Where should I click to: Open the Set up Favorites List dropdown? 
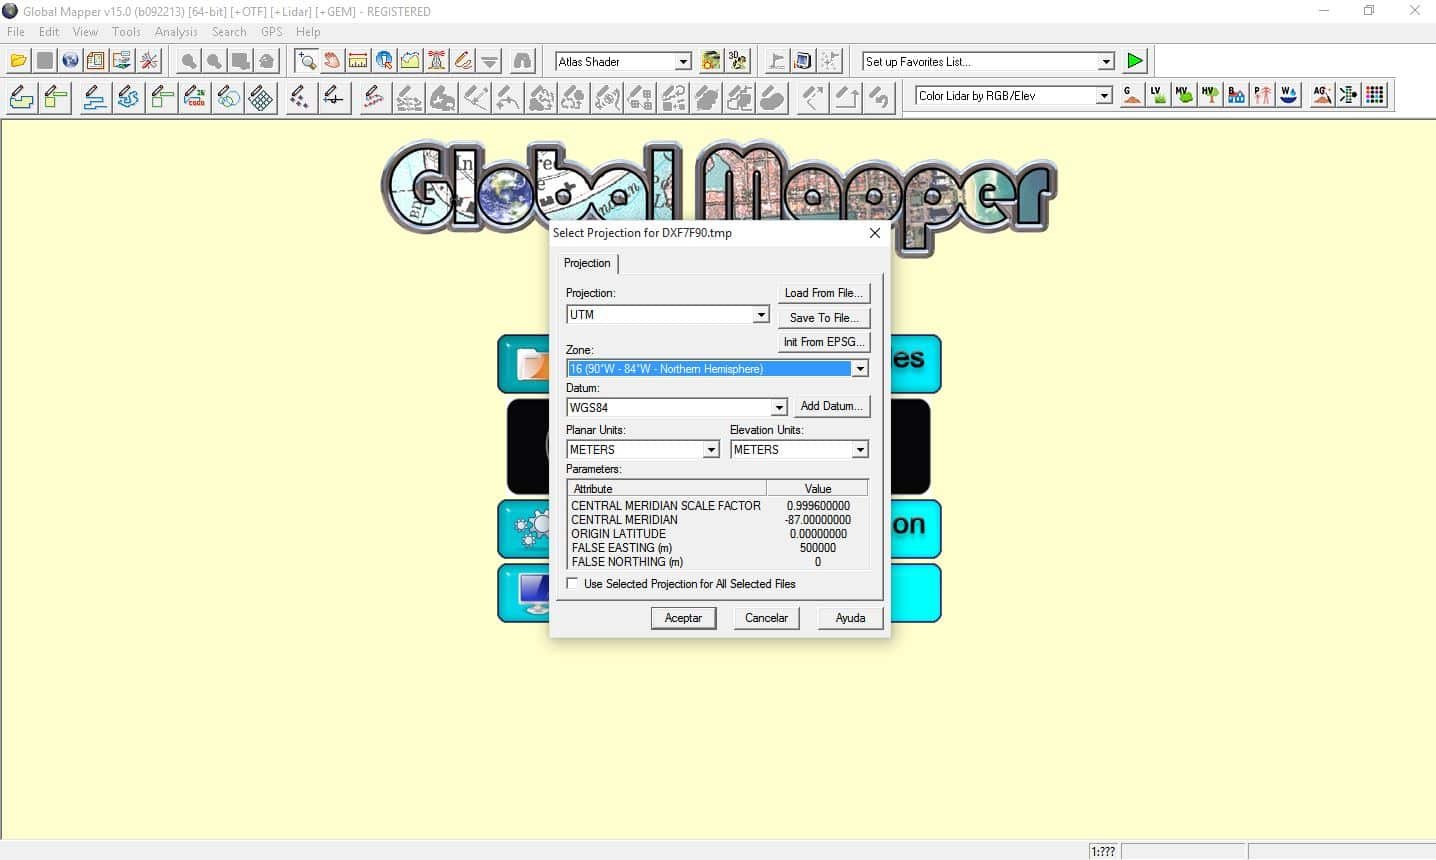[x=1106, y=62]
